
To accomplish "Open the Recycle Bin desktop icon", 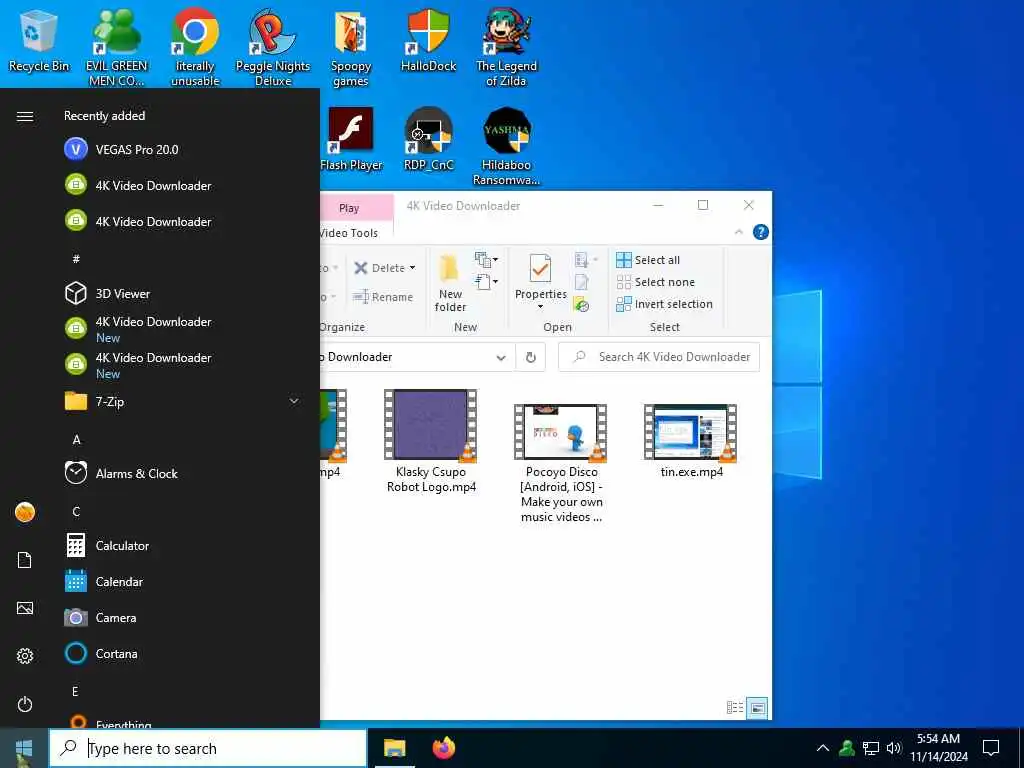I will tap(39, 40).
